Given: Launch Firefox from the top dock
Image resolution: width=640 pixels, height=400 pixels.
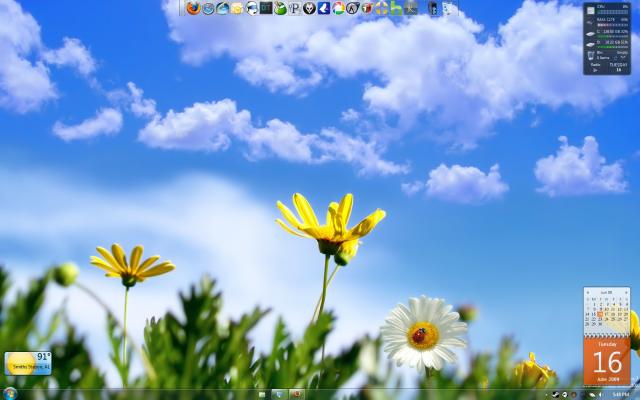Looking at the screenshot, I should [x=193, y=8].
